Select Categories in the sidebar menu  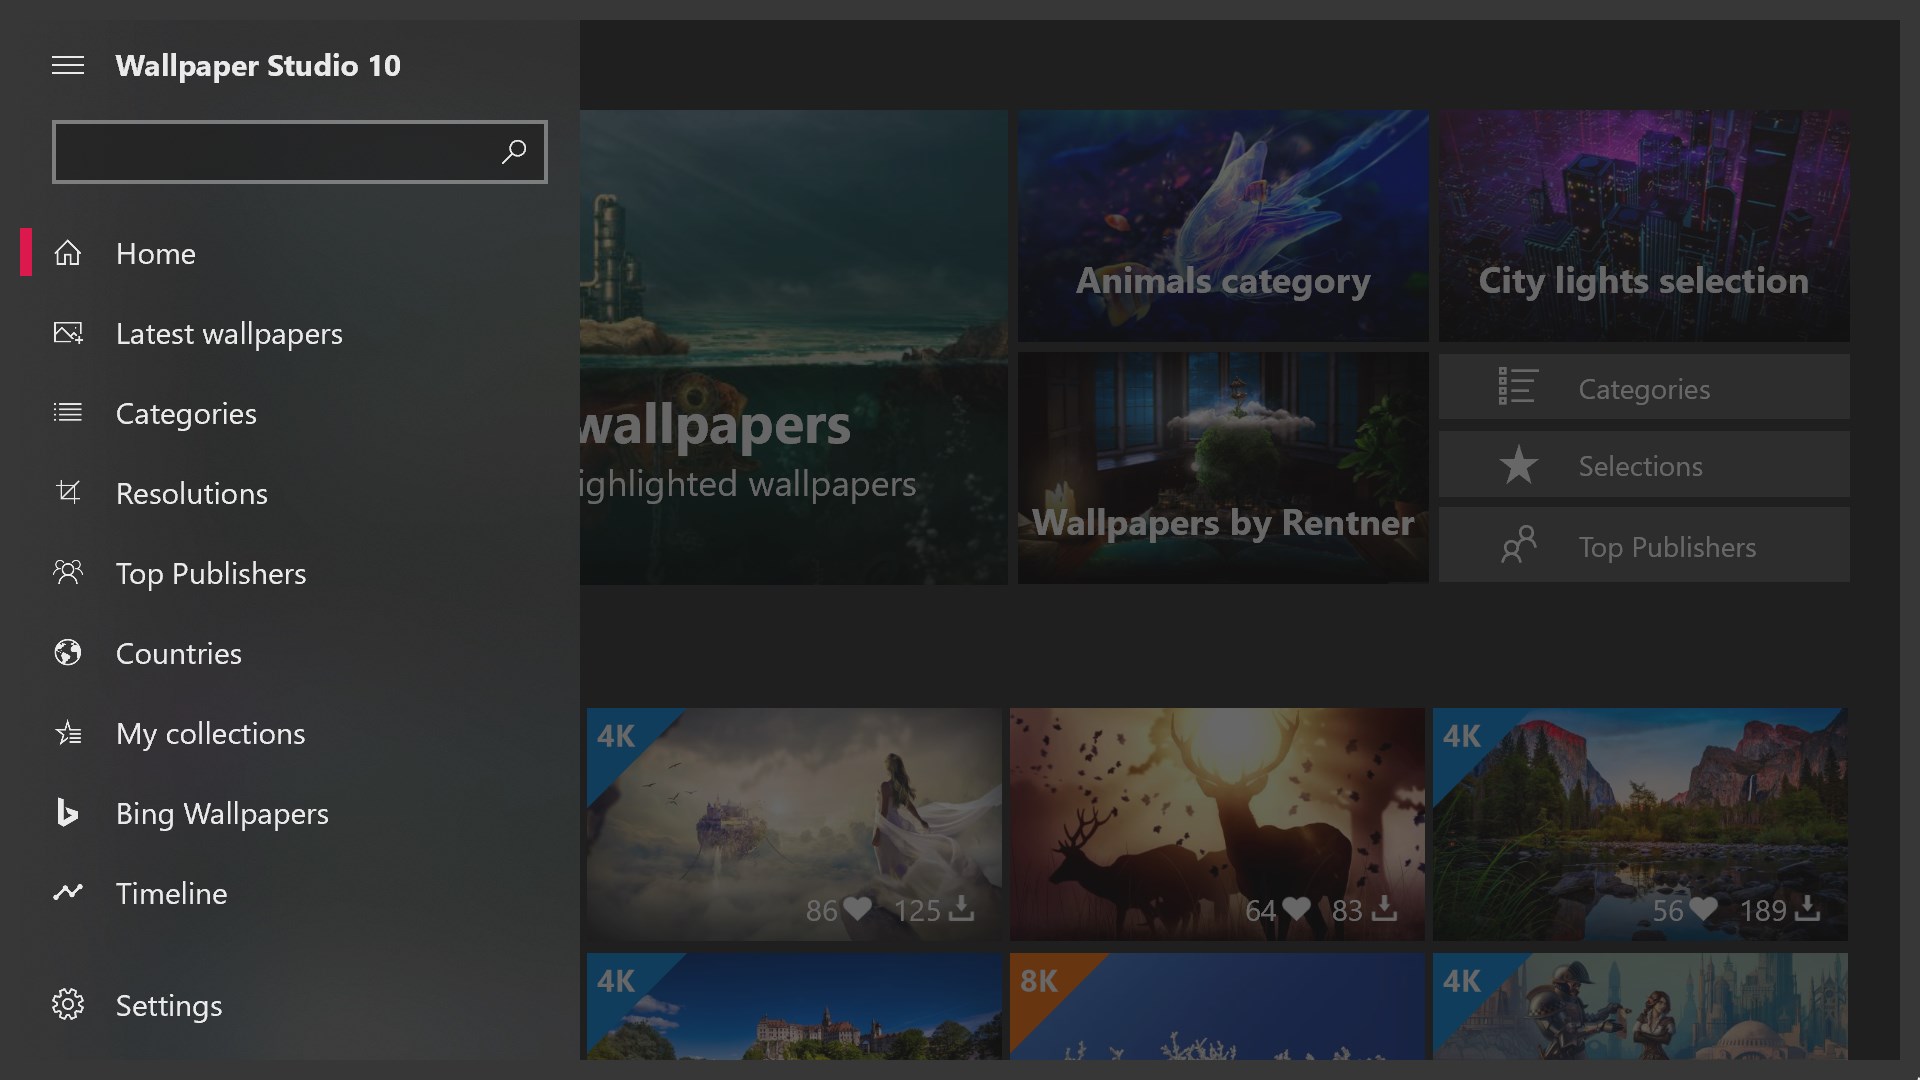[186, 414]
